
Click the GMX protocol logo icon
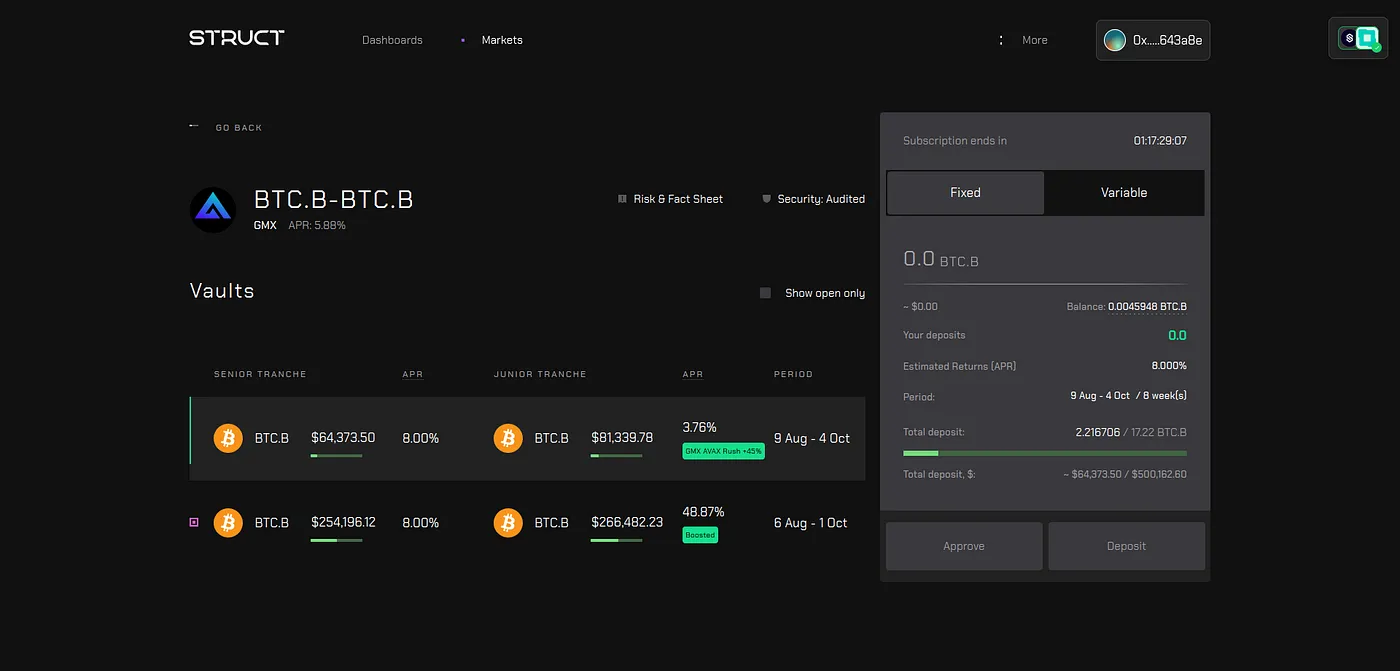click(213, 210)
